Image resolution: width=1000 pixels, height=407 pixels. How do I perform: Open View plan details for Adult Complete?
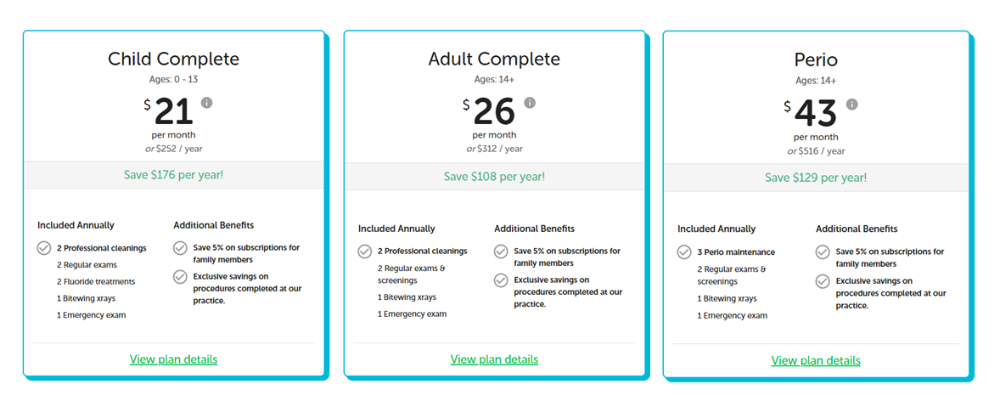click(x=494, y=359)
